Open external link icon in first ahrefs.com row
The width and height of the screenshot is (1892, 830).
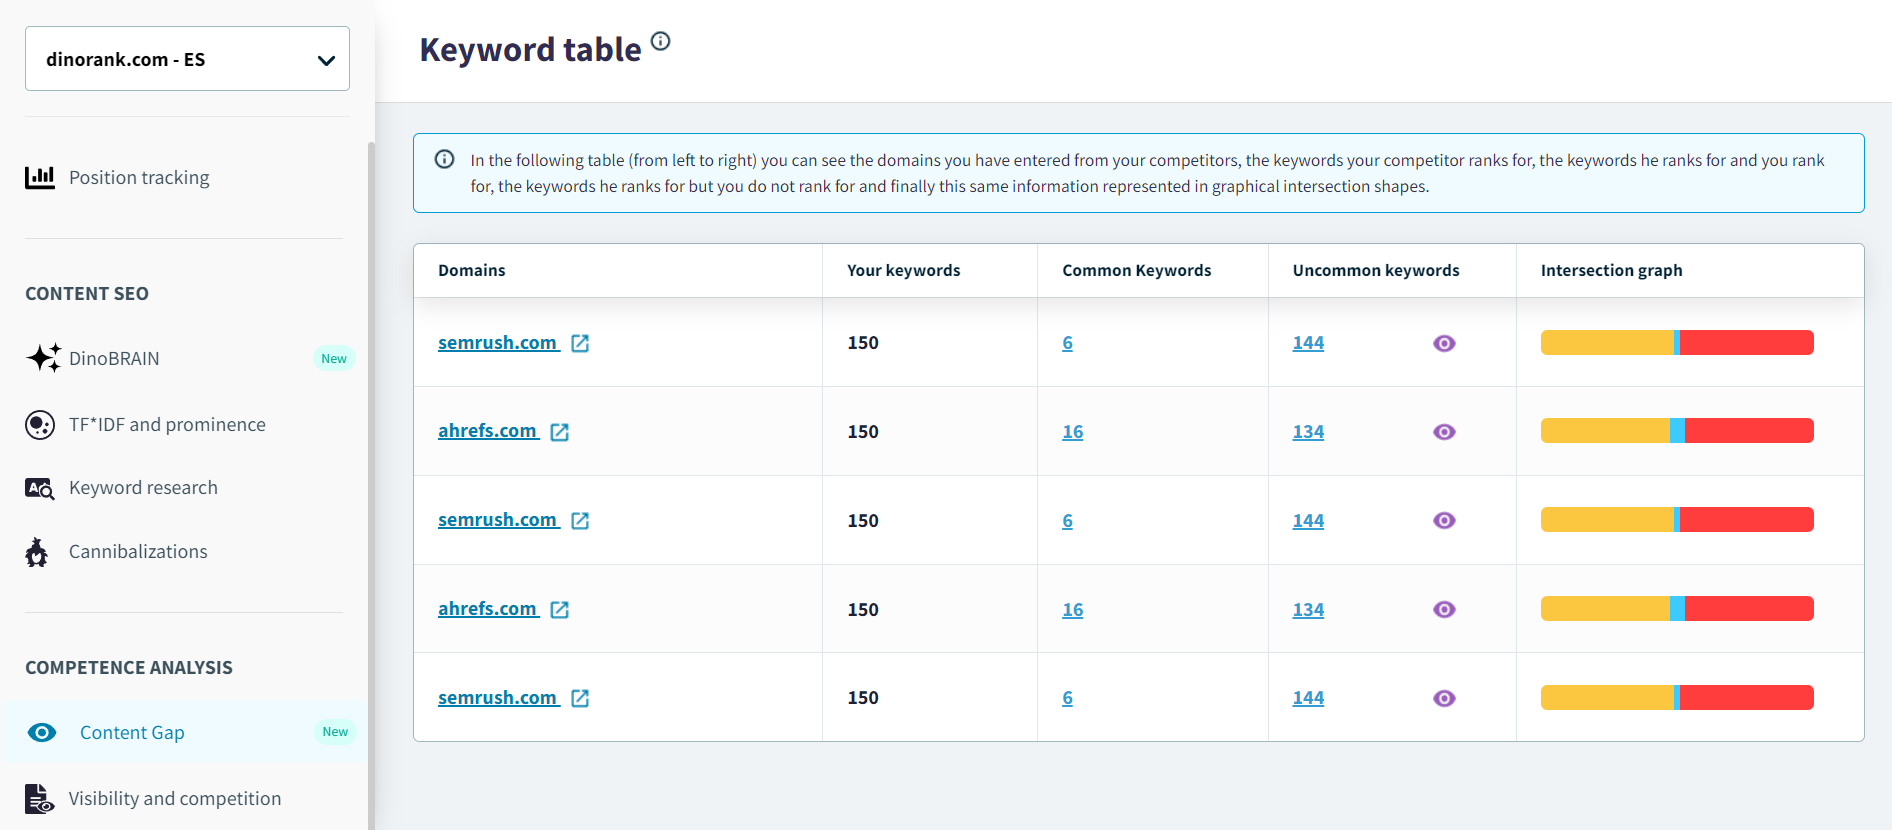(x=560, y=432)
